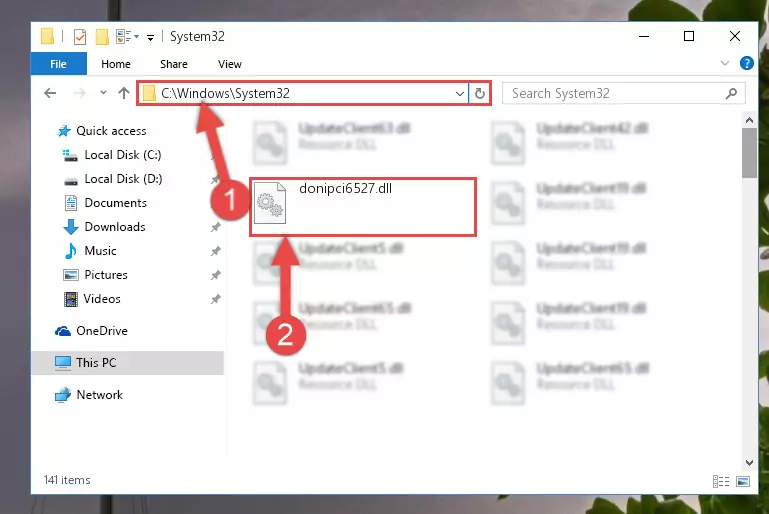Select This PC in the navigation pane
769x514 pixels.
pos(128,363)
